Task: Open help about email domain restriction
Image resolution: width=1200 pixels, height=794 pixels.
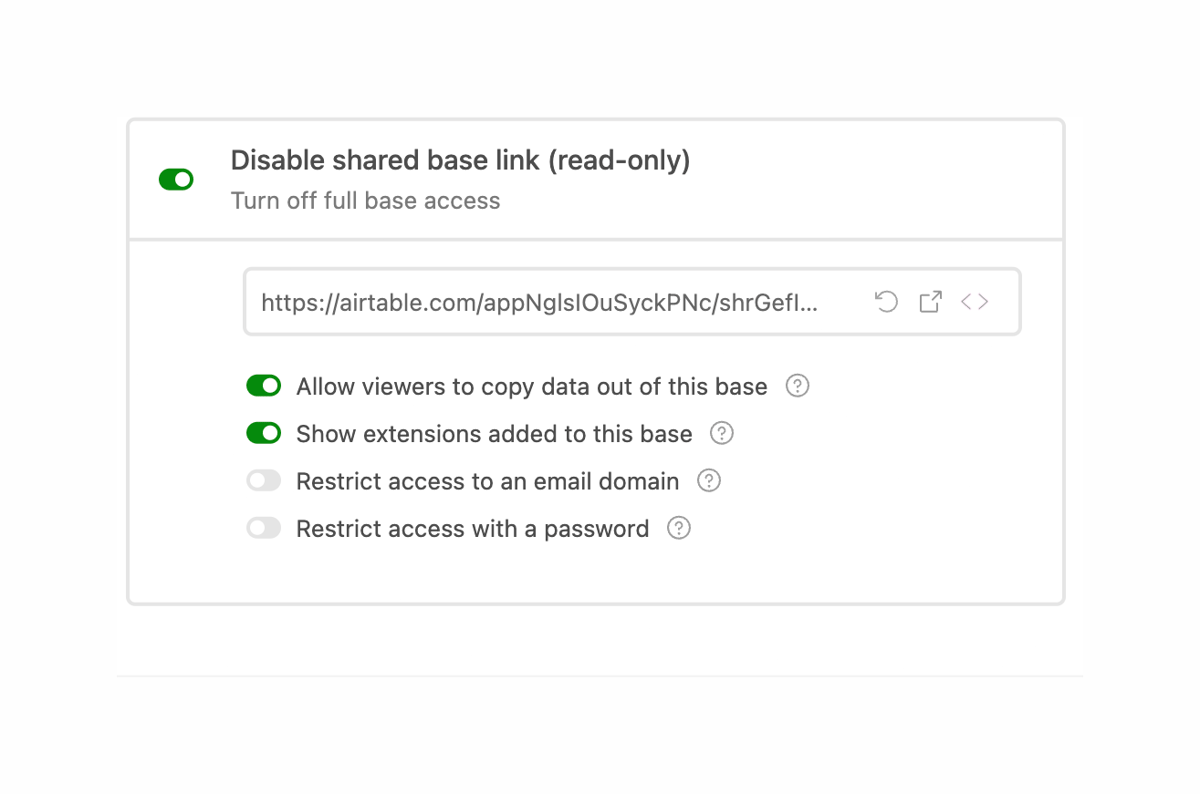Action: click(x=709, y=481)
